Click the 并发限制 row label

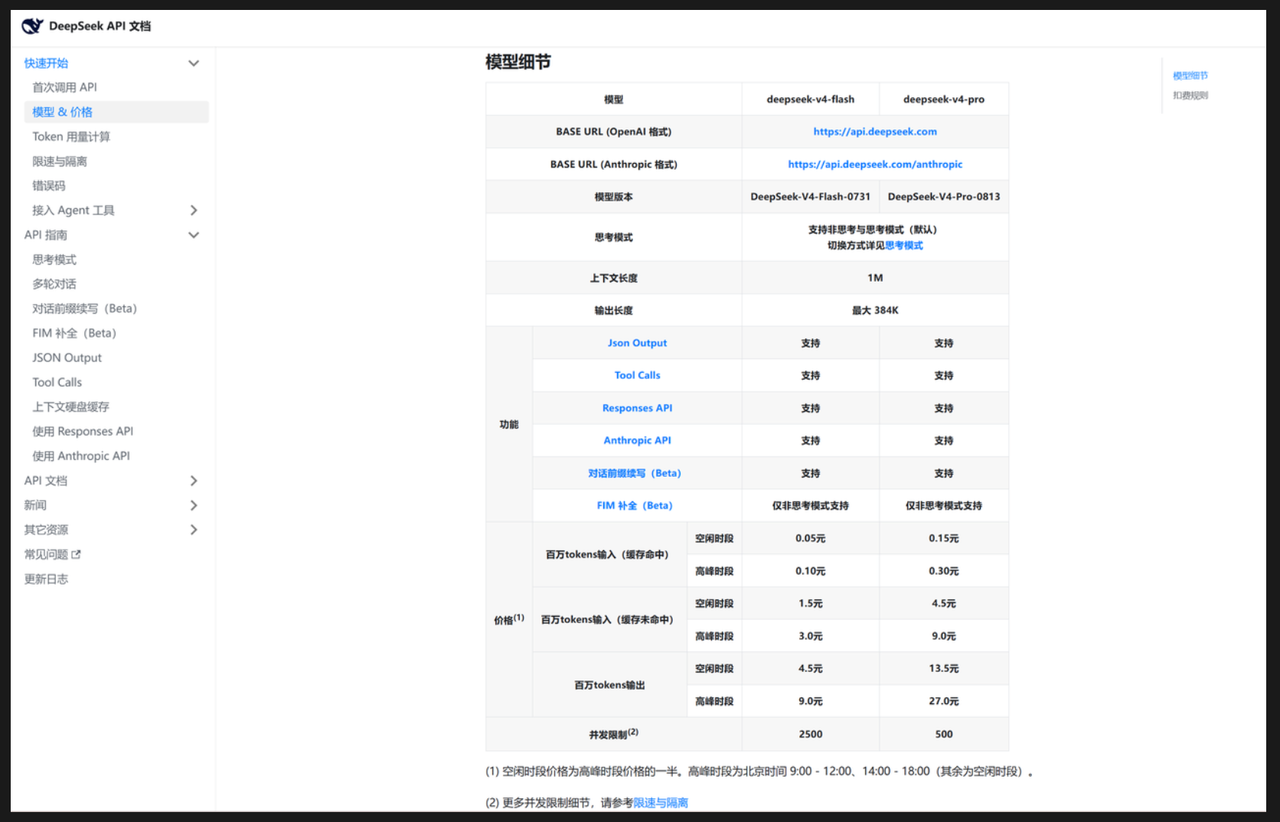[614, 733]
